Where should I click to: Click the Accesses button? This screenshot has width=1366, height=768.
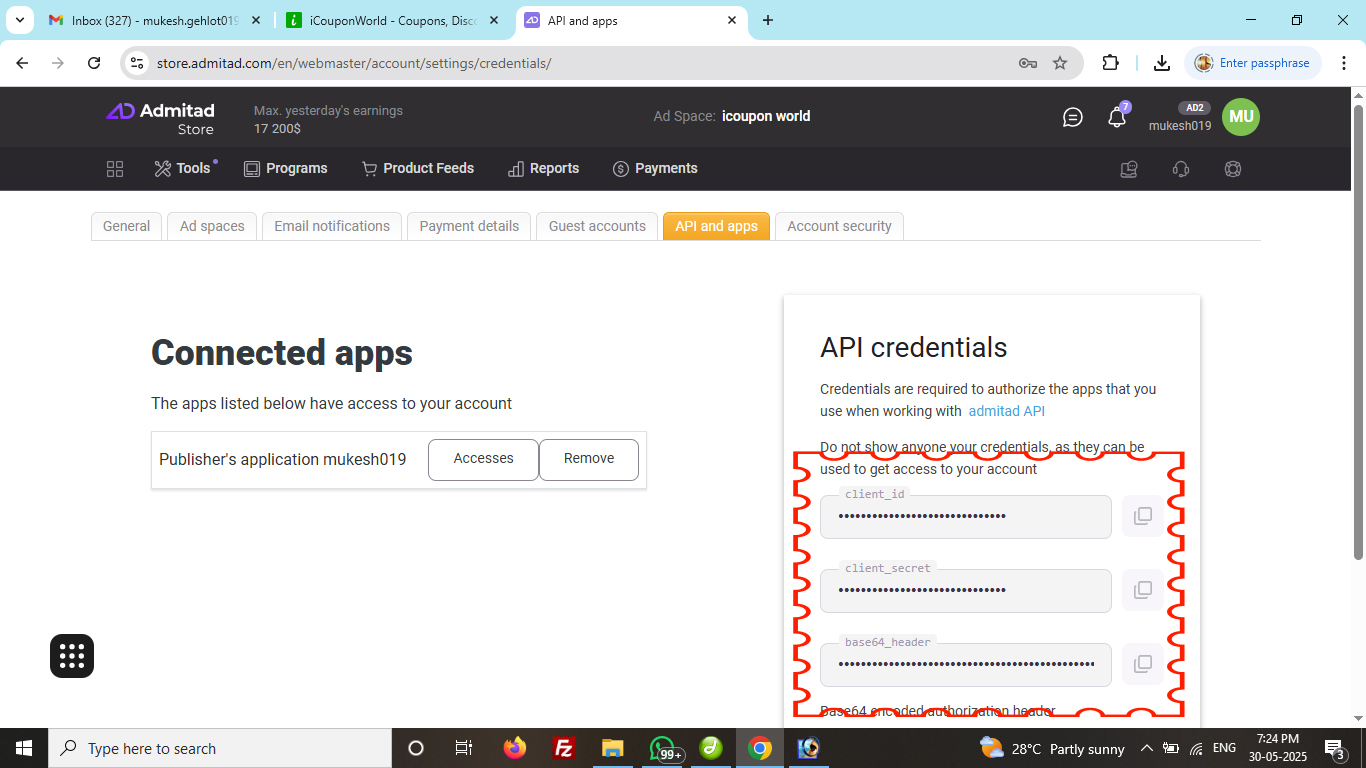[483, 459]
